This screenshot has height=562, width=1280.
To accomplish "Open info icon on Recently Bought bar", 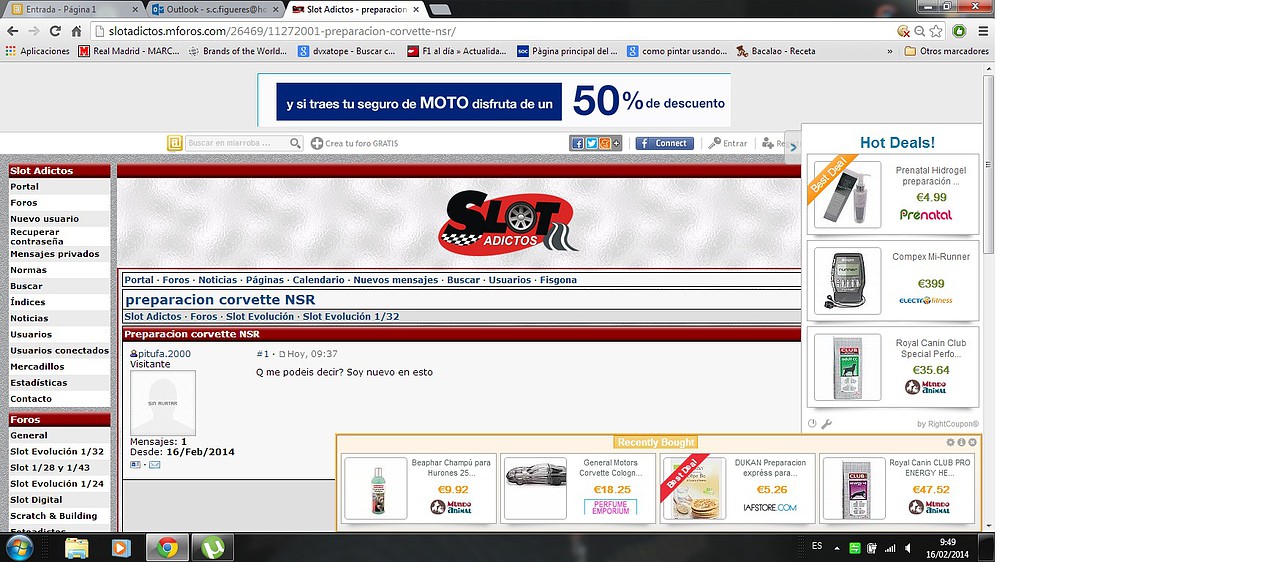I will 961,442.
